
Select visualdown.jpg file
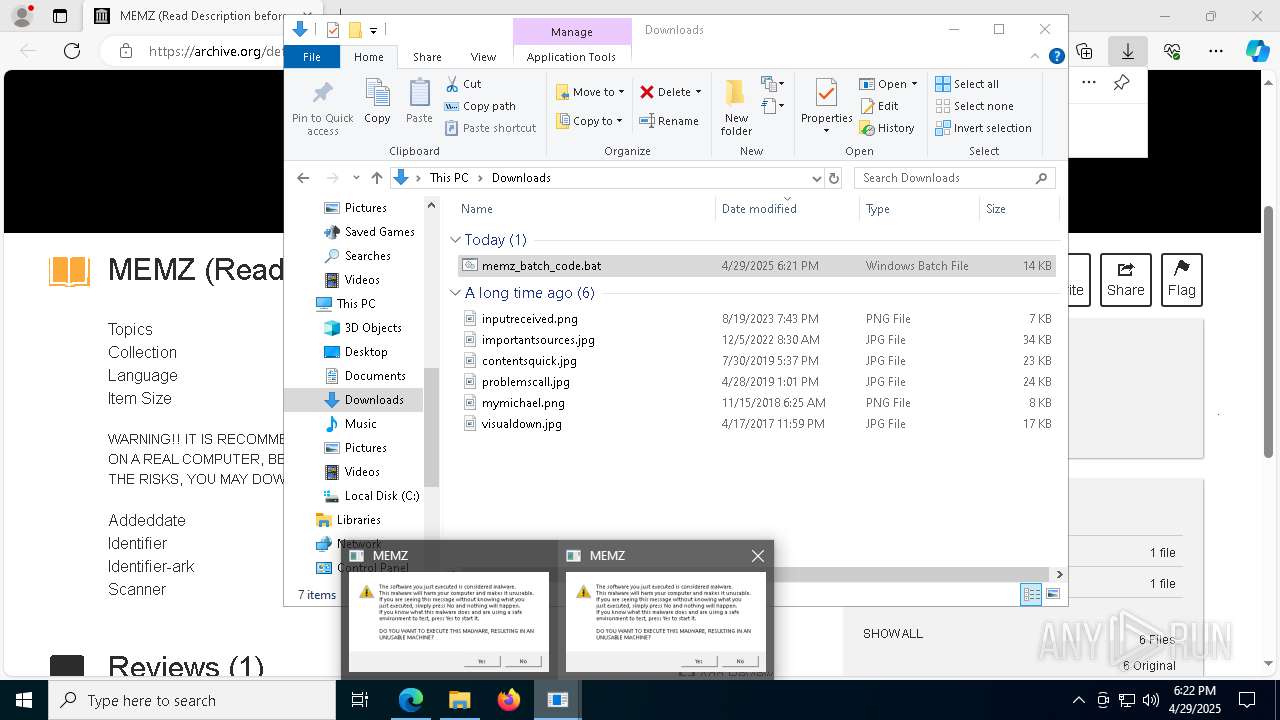pos(756,424)
